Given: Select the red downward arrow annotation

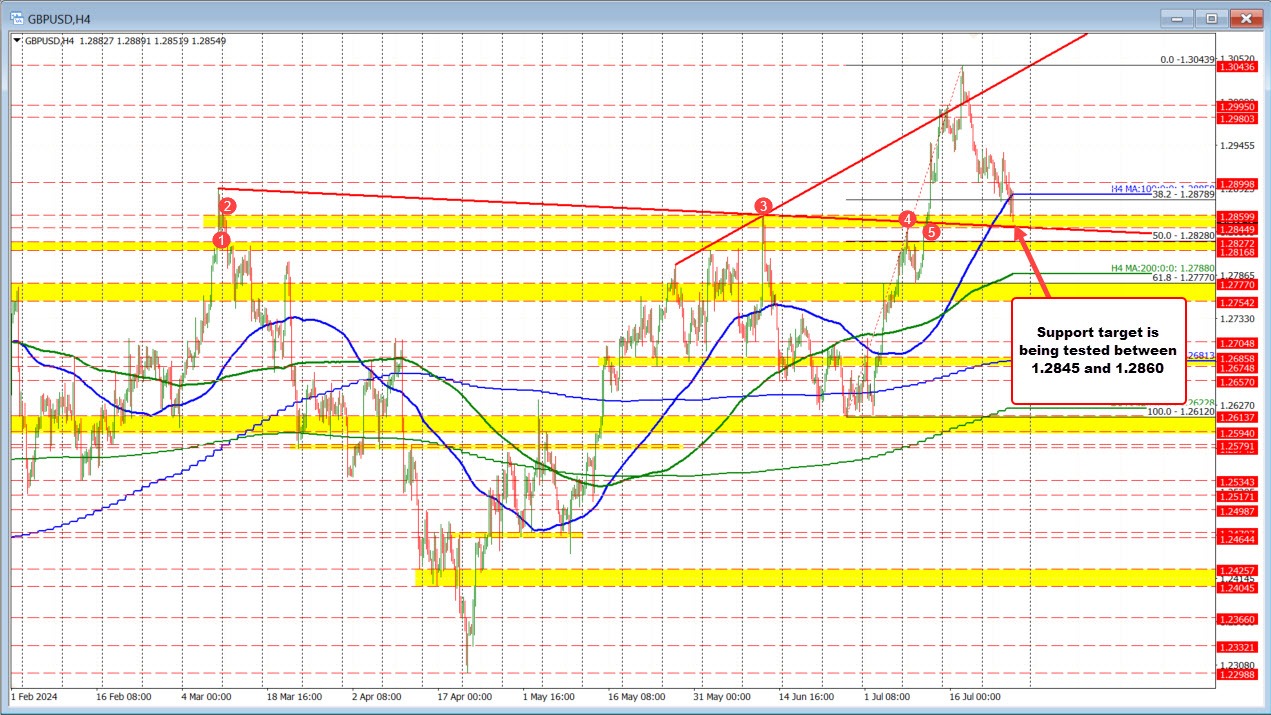Looking at the screenshot, I should [1031, 262].
